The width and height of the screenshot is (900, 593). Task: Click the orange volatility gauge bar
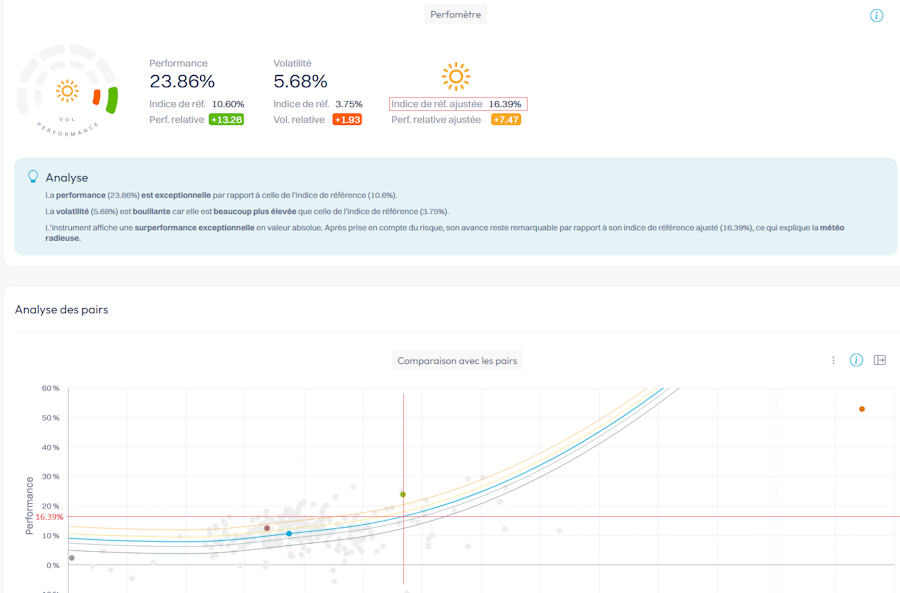click(96, 97)
